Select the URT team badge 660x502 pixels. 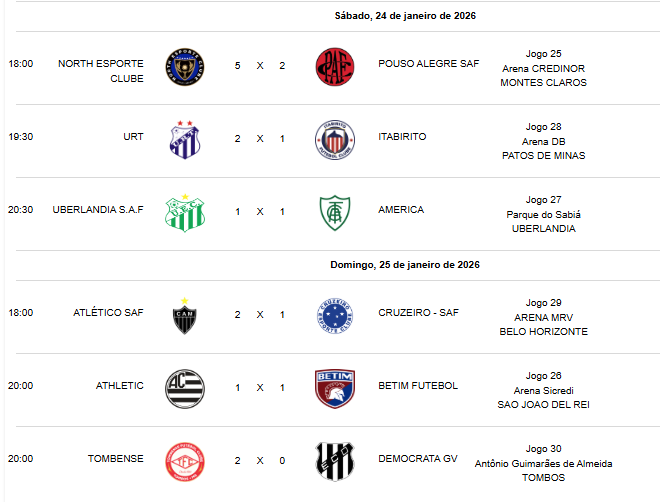[x=185, y=138]
